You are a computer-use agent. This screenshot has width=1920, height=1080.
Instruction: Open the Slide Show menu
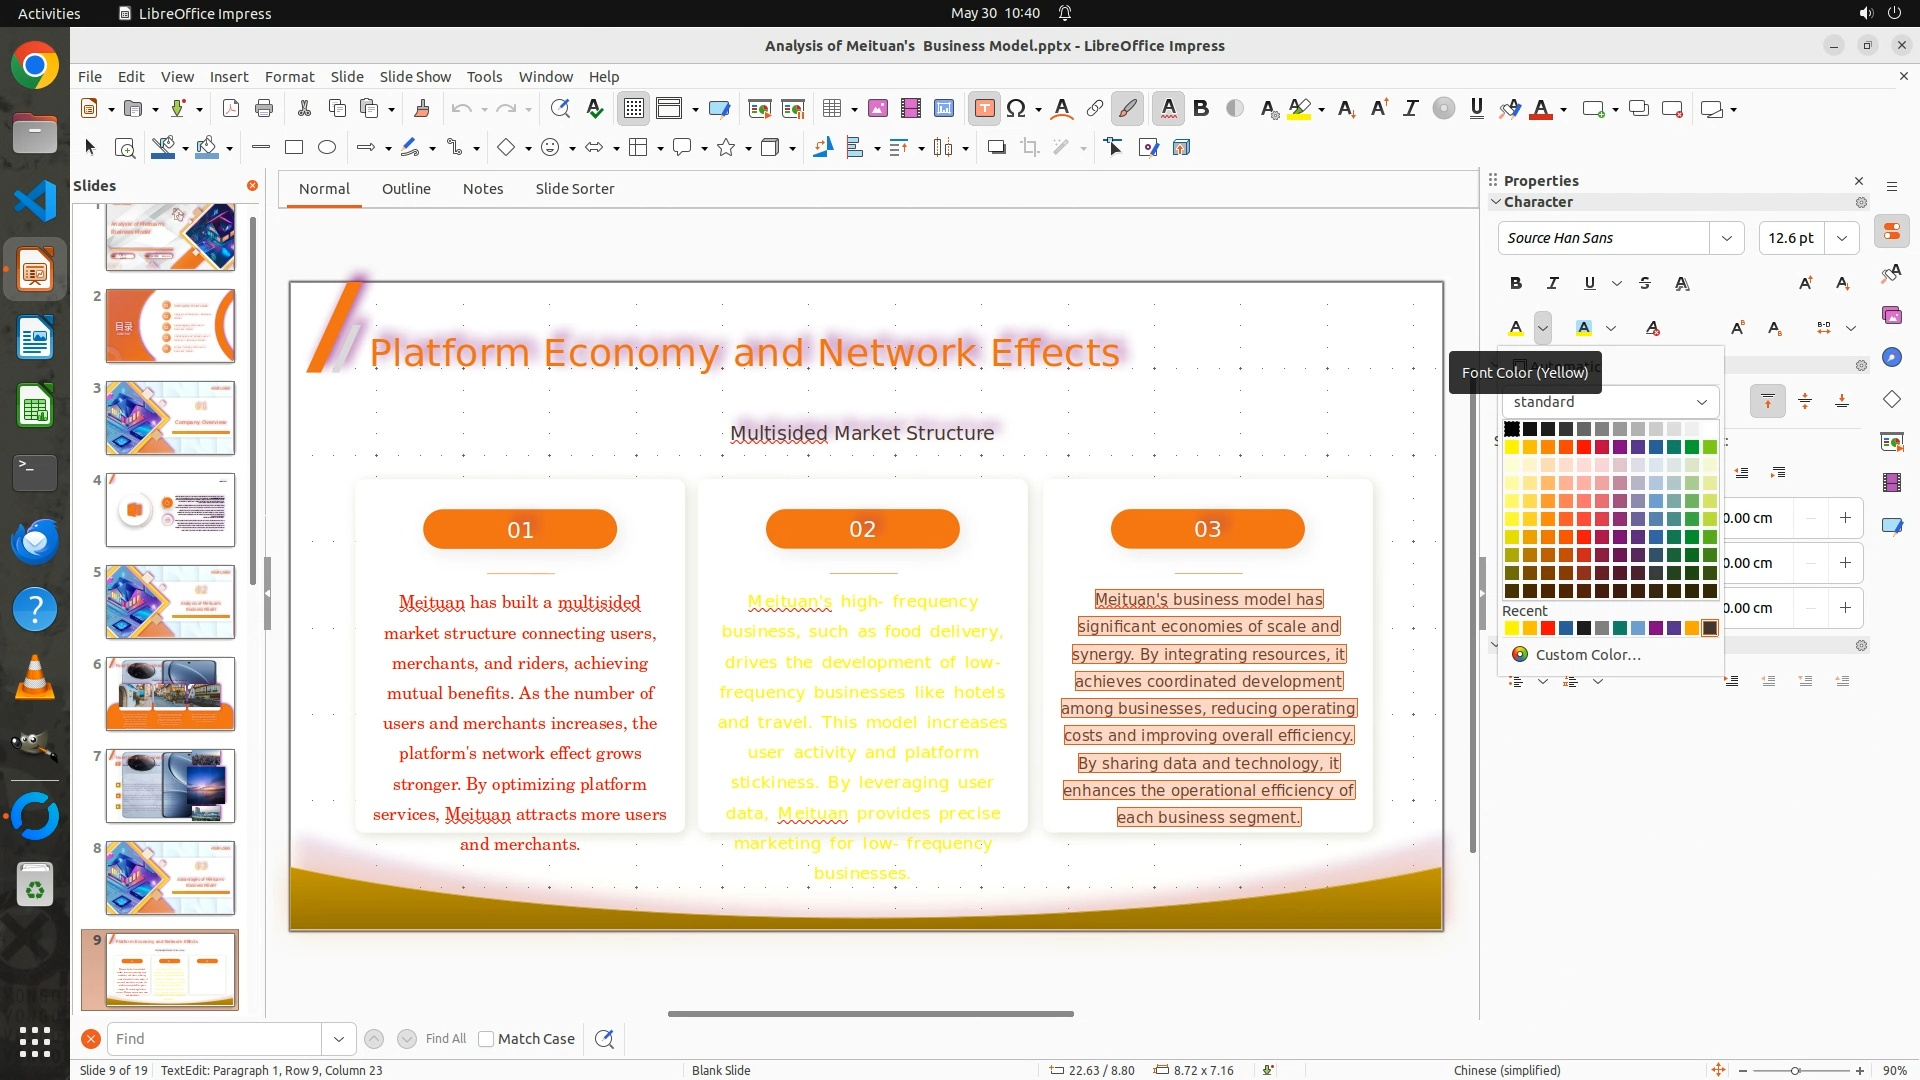(x=415, y=77)
